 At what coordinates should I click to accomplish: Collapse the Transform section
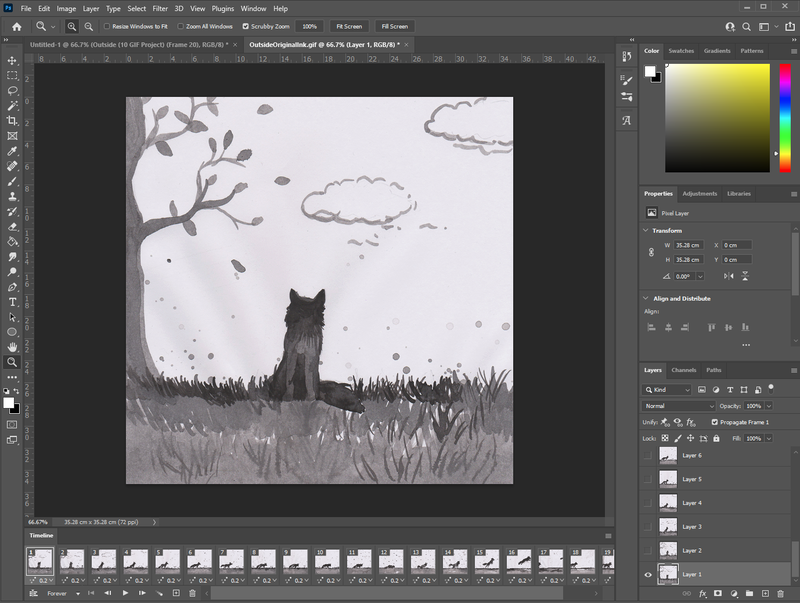click(645, 230)
